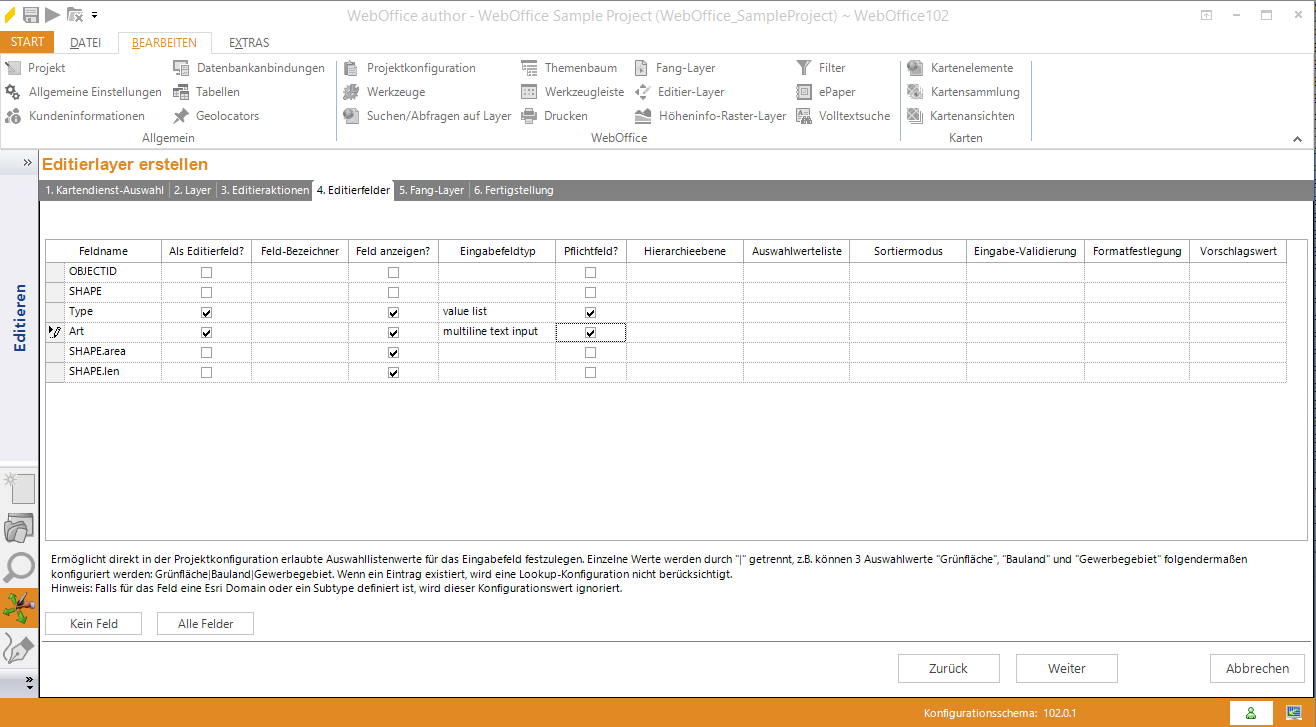
Task: Expand the collapsed left sidebar panel
Action: click(28, 162)
